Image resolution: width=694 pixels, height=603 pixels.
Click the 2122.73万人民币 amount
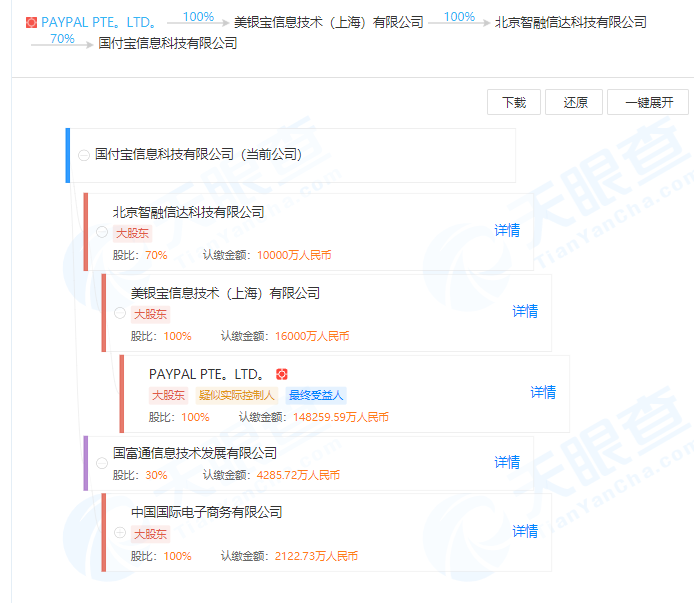point(316,557)
